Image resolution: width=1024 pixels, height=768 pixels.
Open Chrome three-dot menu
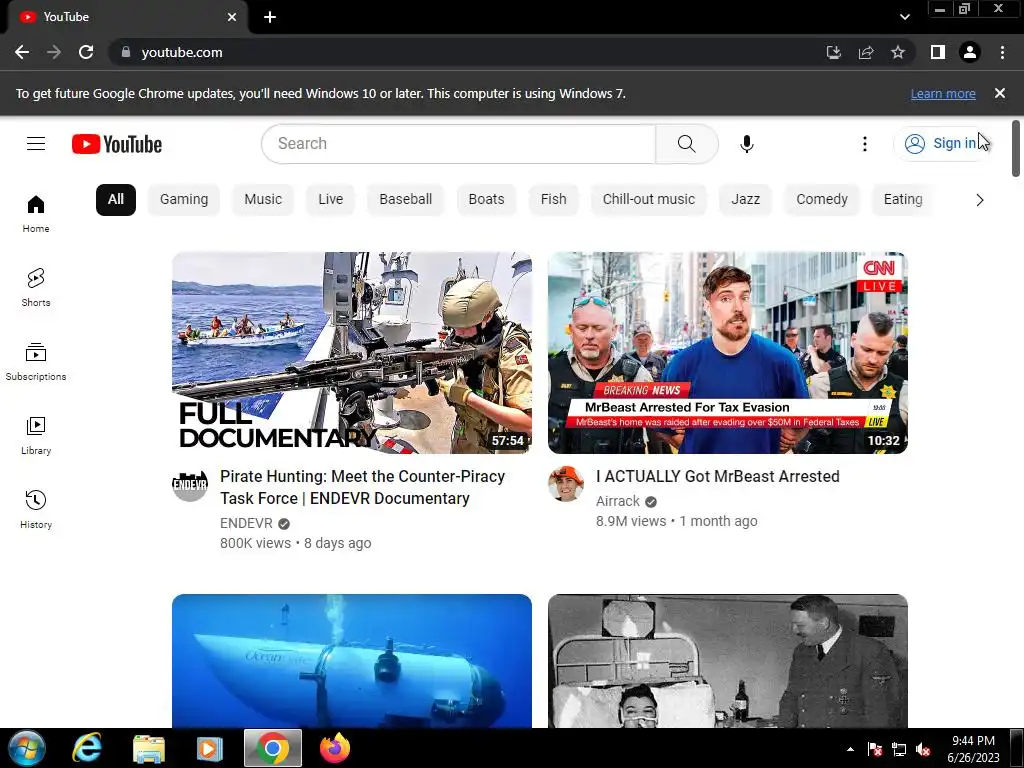pyautogui.click(x=1002, y=52)
